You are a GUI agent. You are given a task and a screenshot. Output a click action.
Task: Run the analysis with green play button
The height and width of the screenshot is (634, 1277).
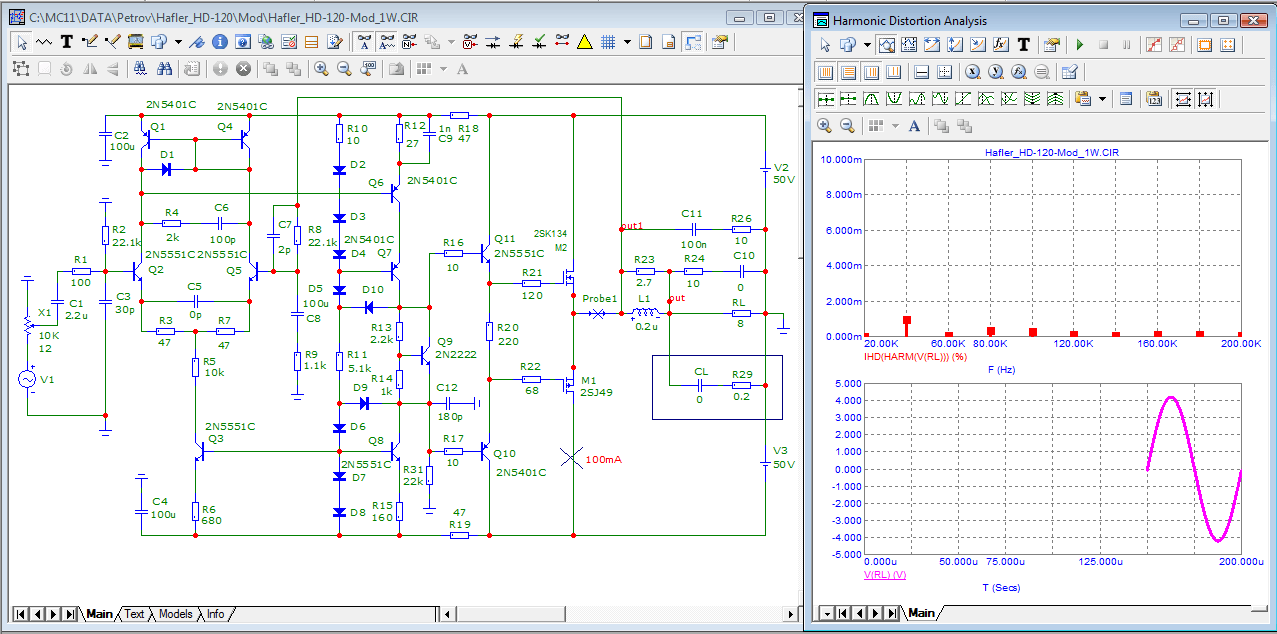click(1080, 45)
